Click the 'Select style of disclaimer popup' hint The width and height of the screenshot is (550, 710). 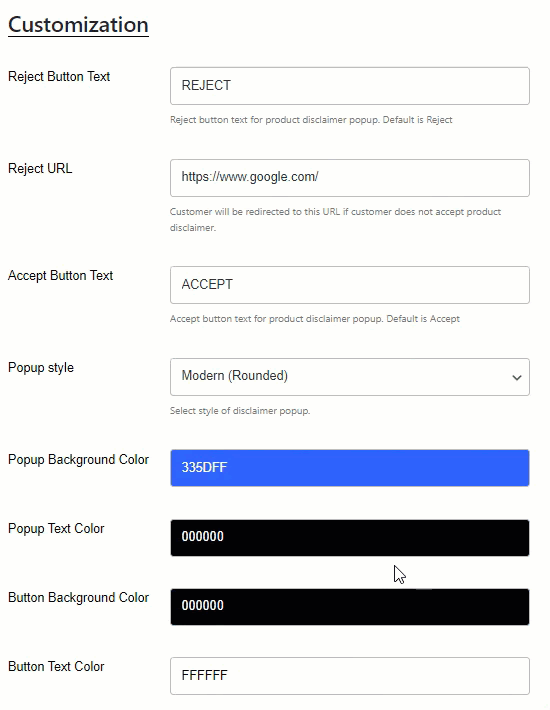coord(240,411)
